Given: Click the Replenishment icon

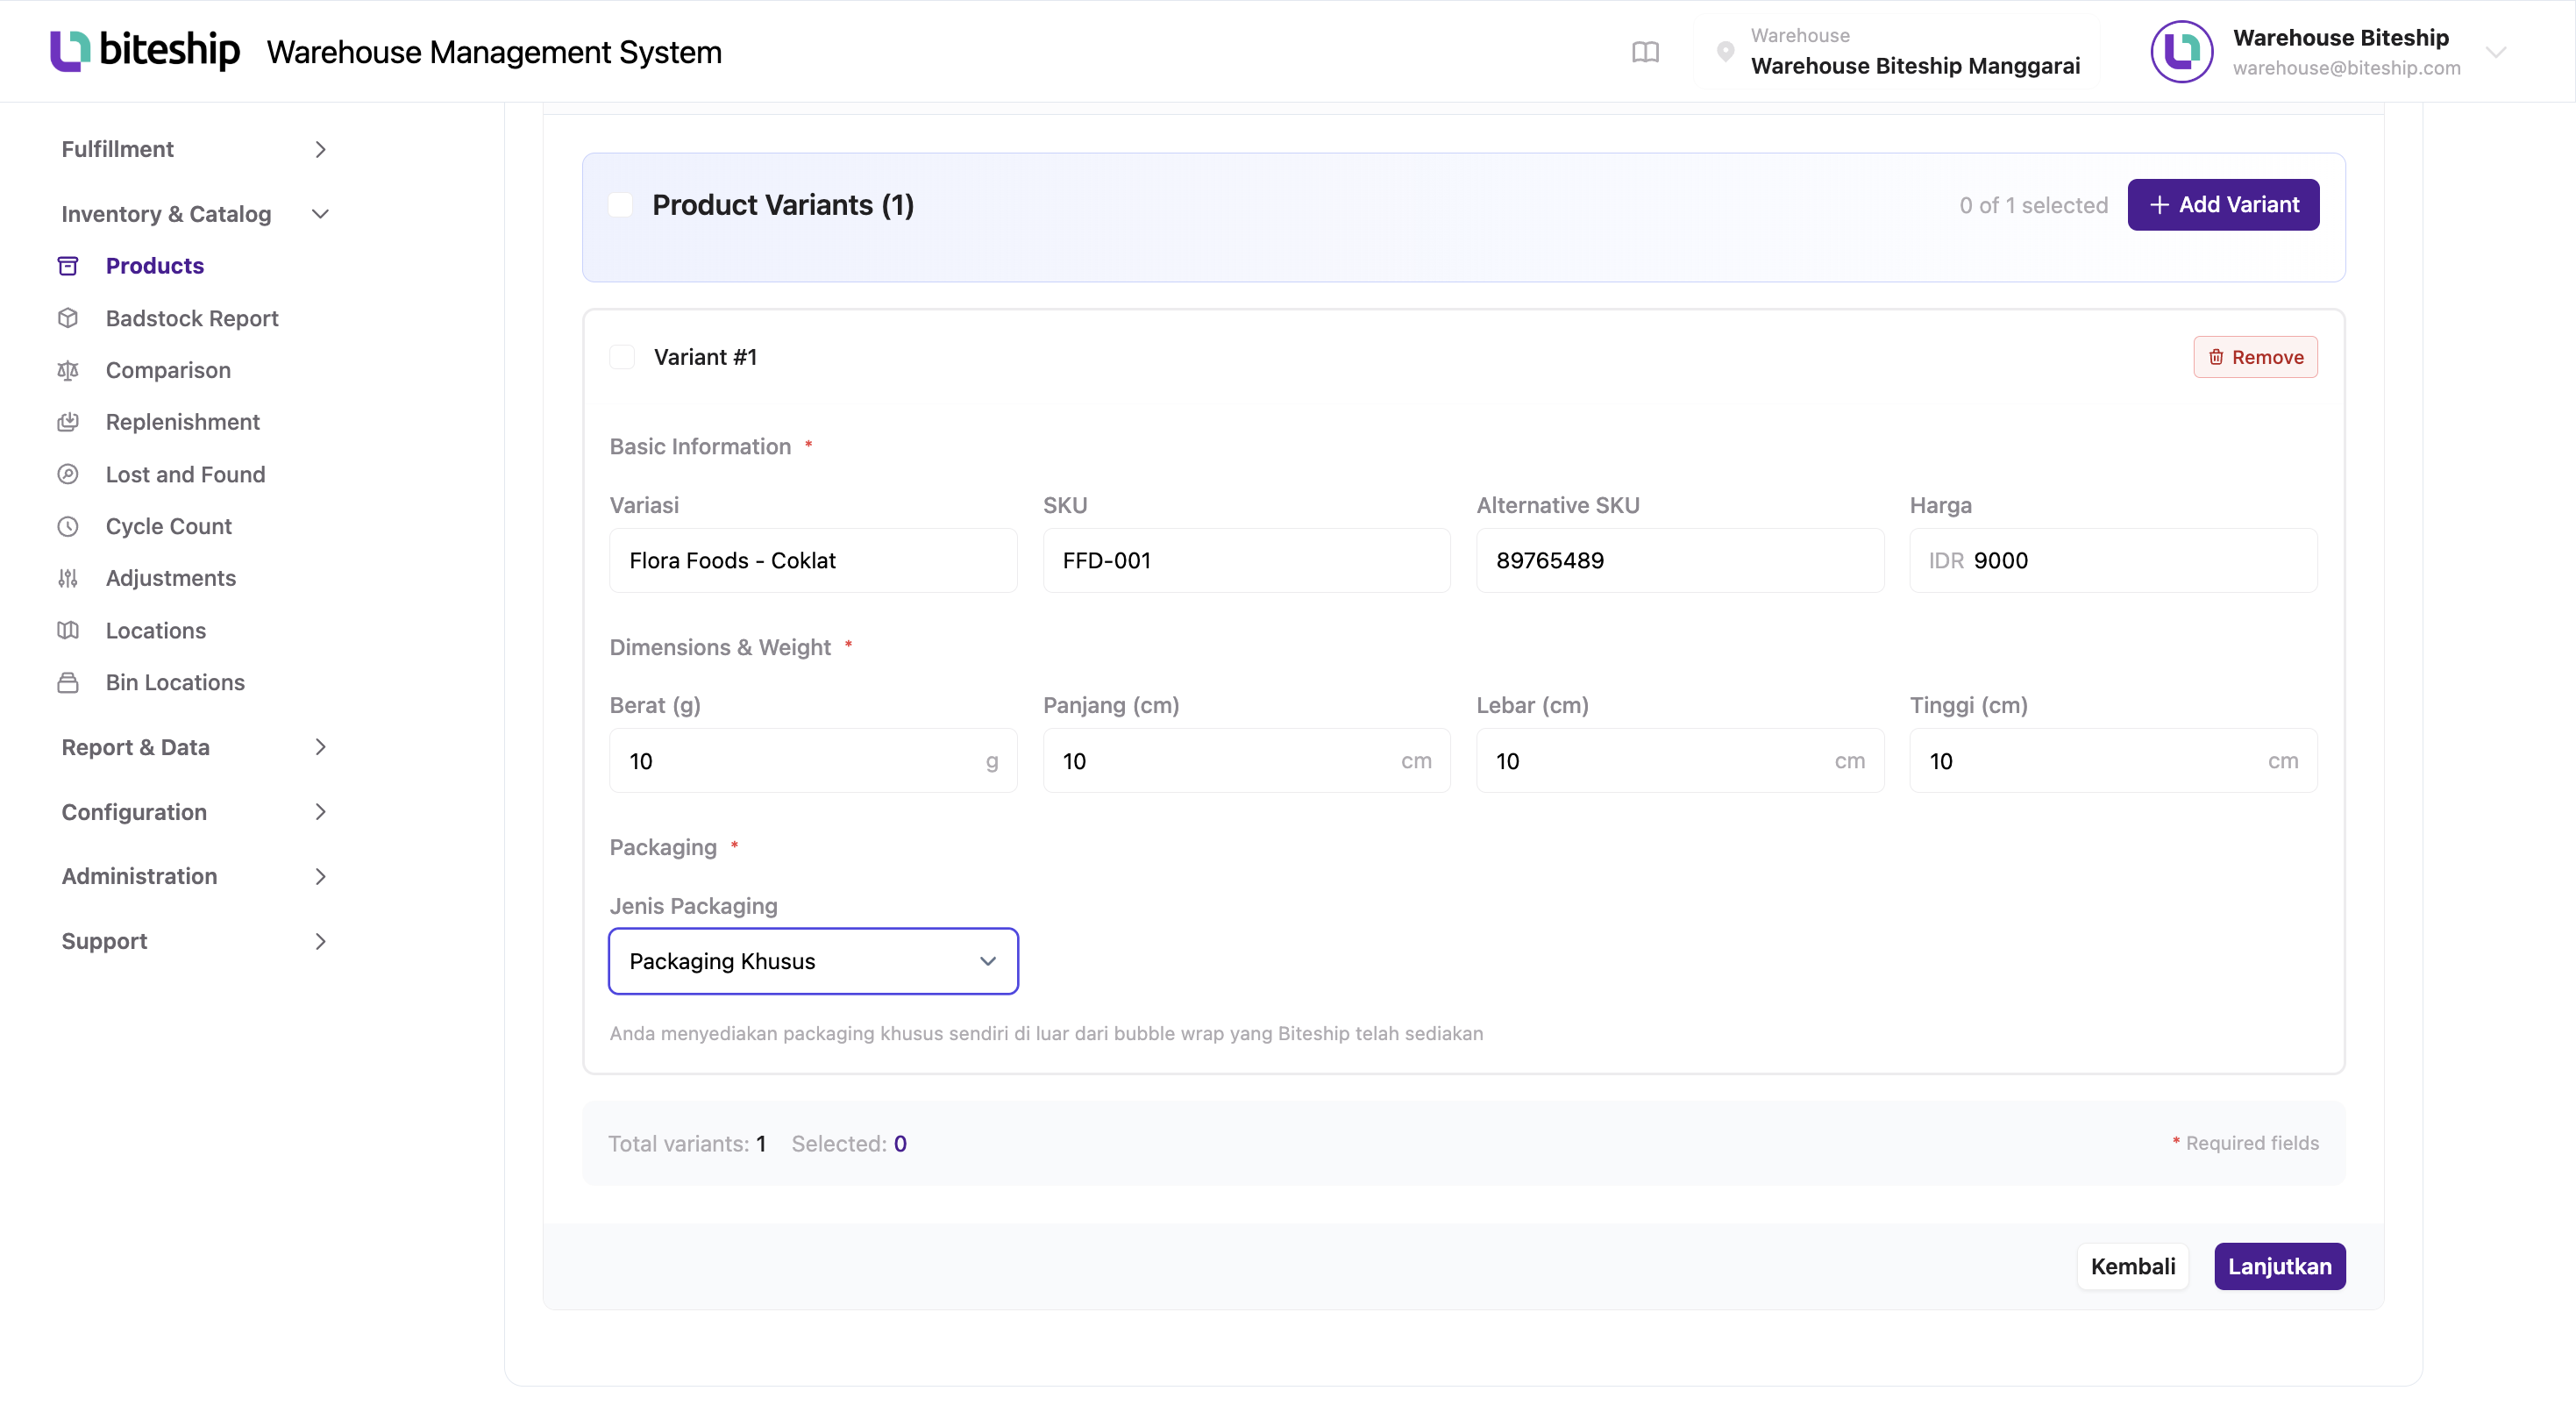Looking at the screenshot, I should point(68,422).
